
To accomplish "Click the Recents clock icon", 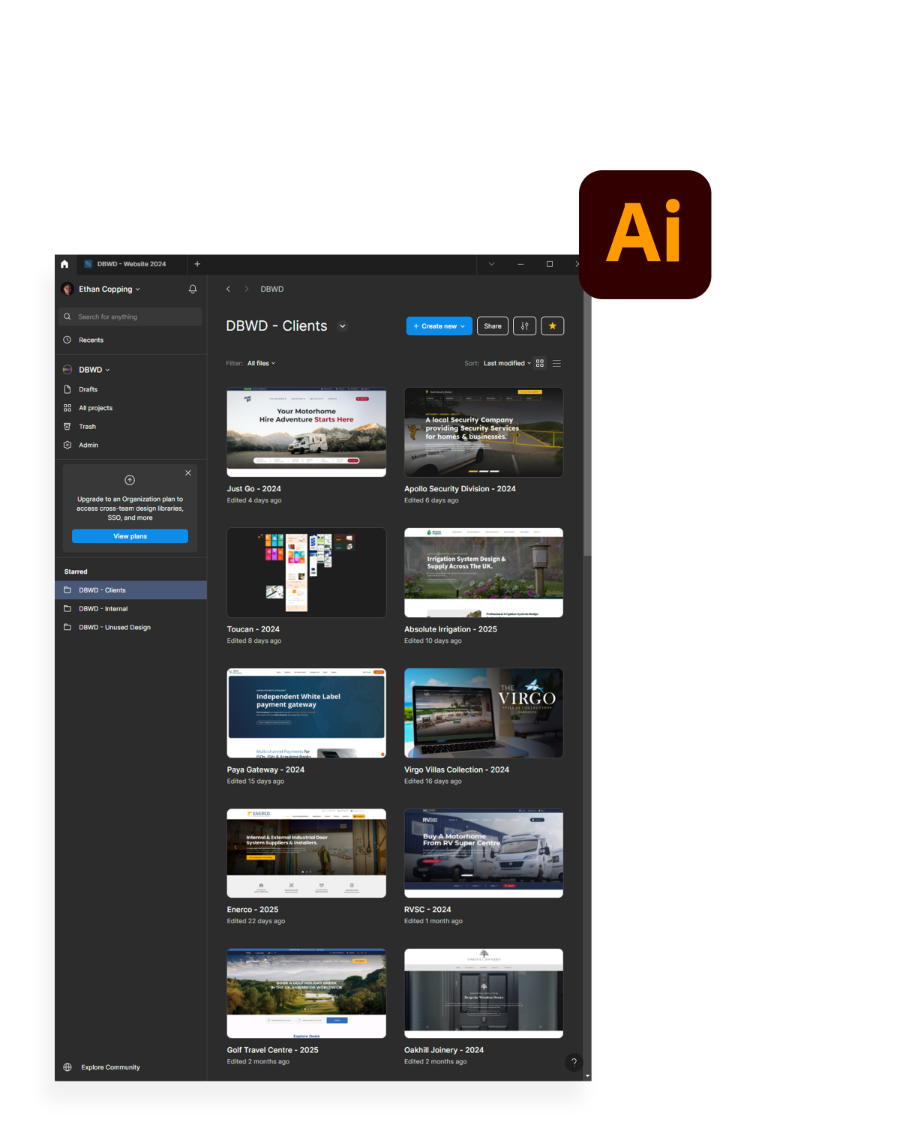I will click(x=68, y=340).
